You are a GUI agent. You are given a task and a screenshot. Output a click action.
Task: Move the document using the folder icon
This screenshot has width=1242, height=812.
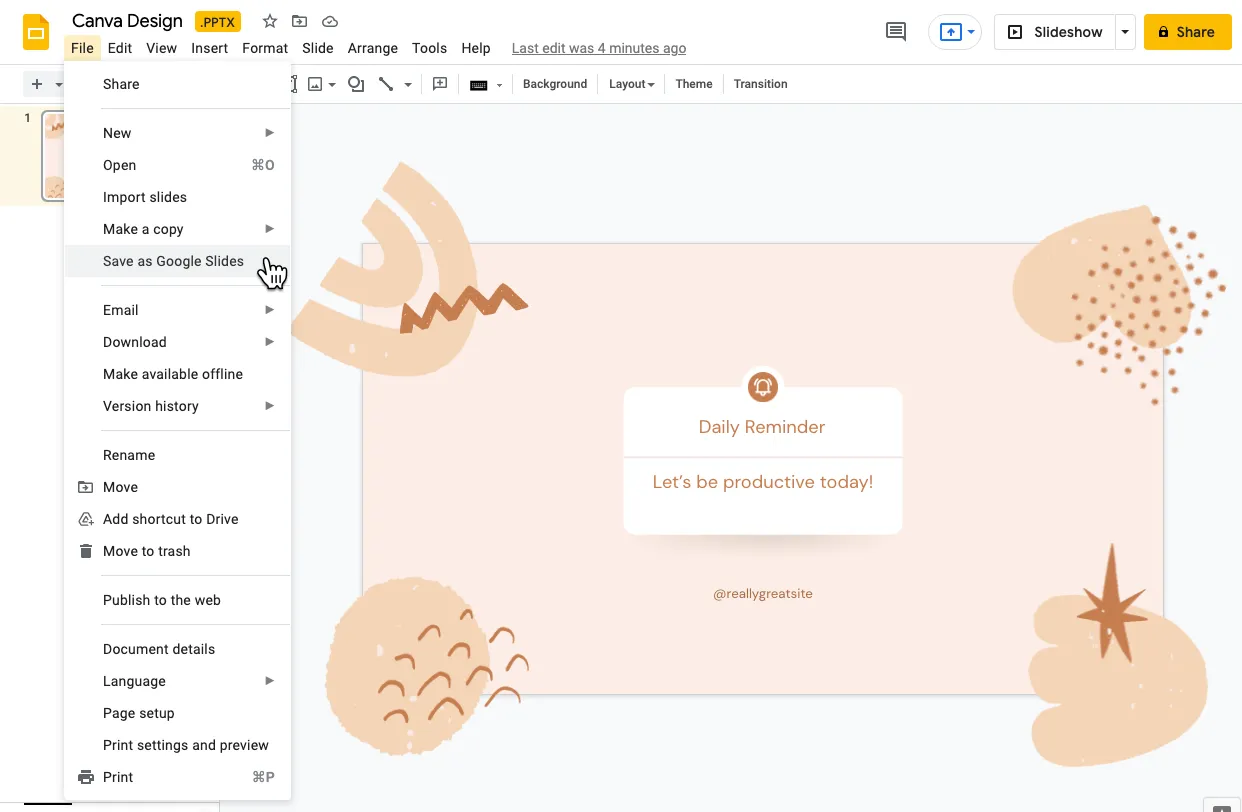click(299, 20)
